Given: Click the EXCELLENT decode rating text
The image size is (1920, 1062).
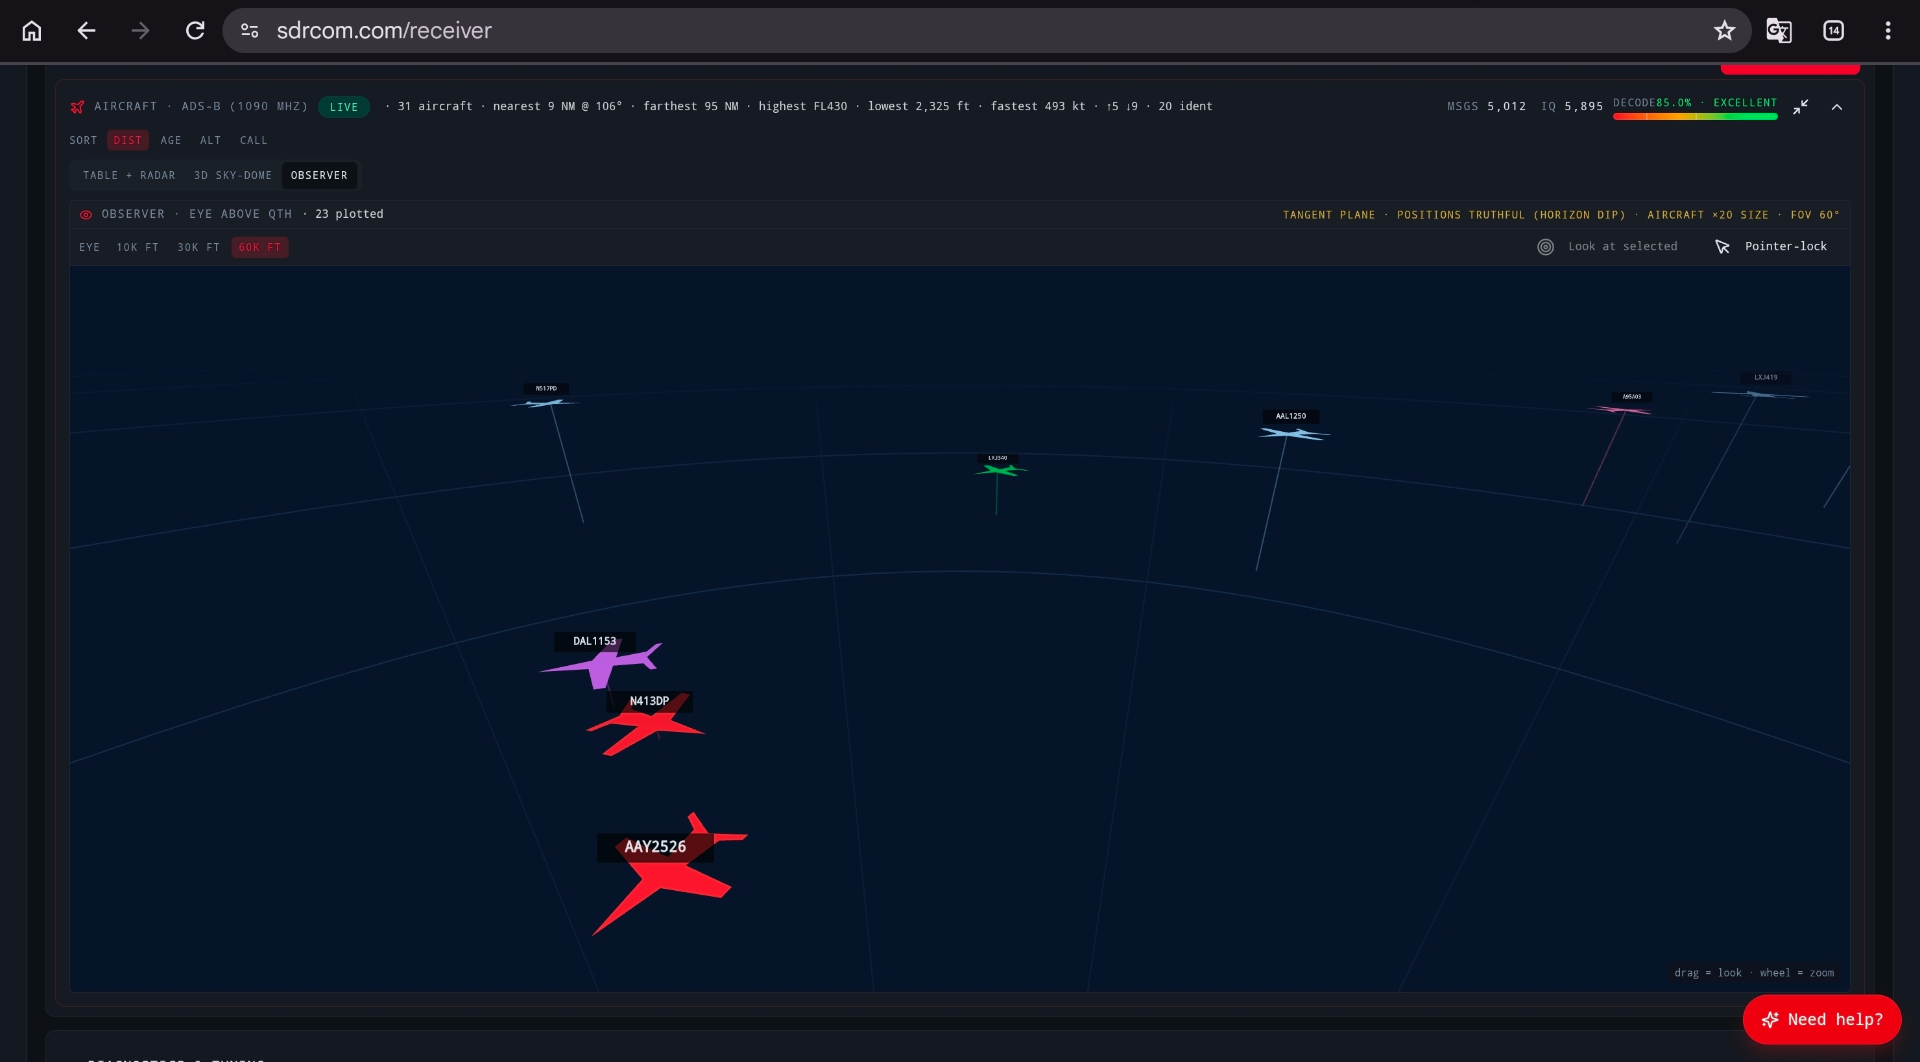Looking at the screenshot, I should point(1745,103).
